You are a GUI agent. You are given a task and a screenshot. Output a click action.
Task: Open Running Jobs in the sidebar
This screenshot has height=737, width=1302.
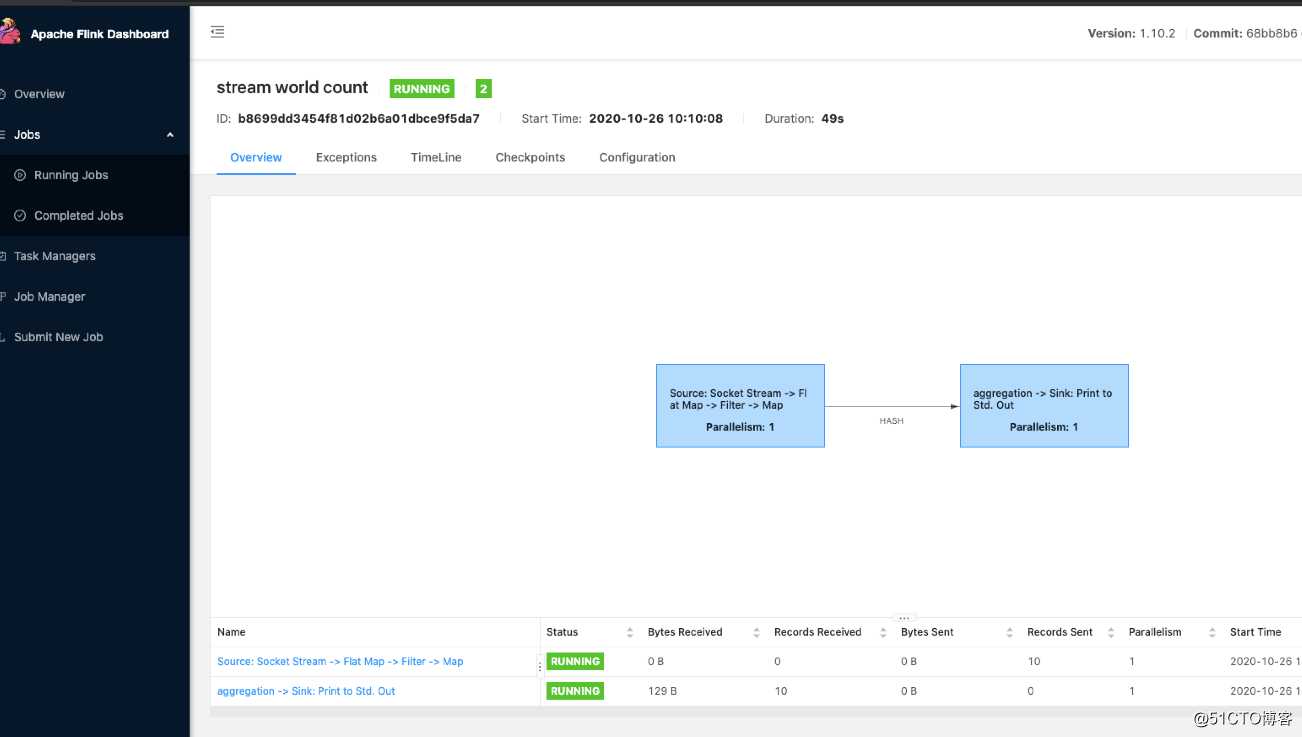(71, 175)
